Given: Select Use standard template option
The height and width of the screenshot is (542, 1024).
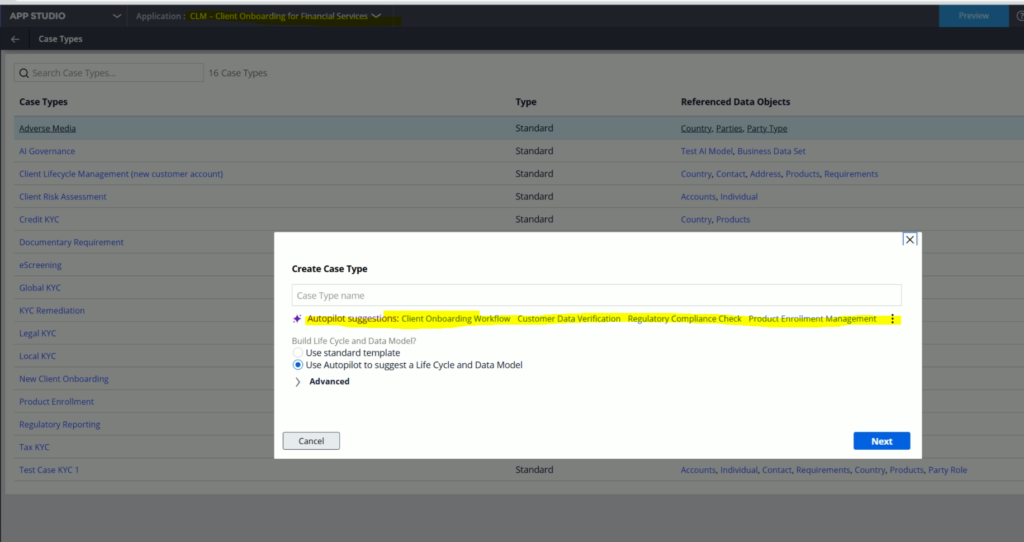Looking at the screenshot, I should [x=298, y=353].
